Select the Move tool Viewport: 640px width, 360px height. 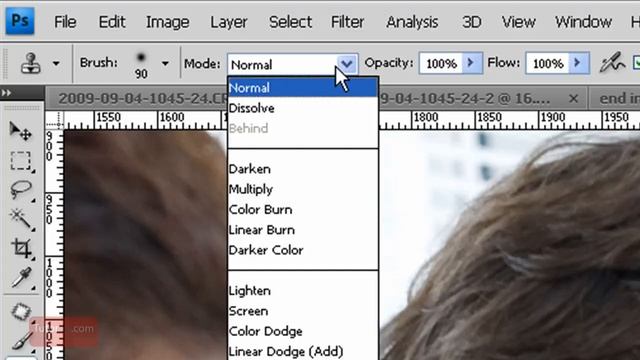pos(20,131)
